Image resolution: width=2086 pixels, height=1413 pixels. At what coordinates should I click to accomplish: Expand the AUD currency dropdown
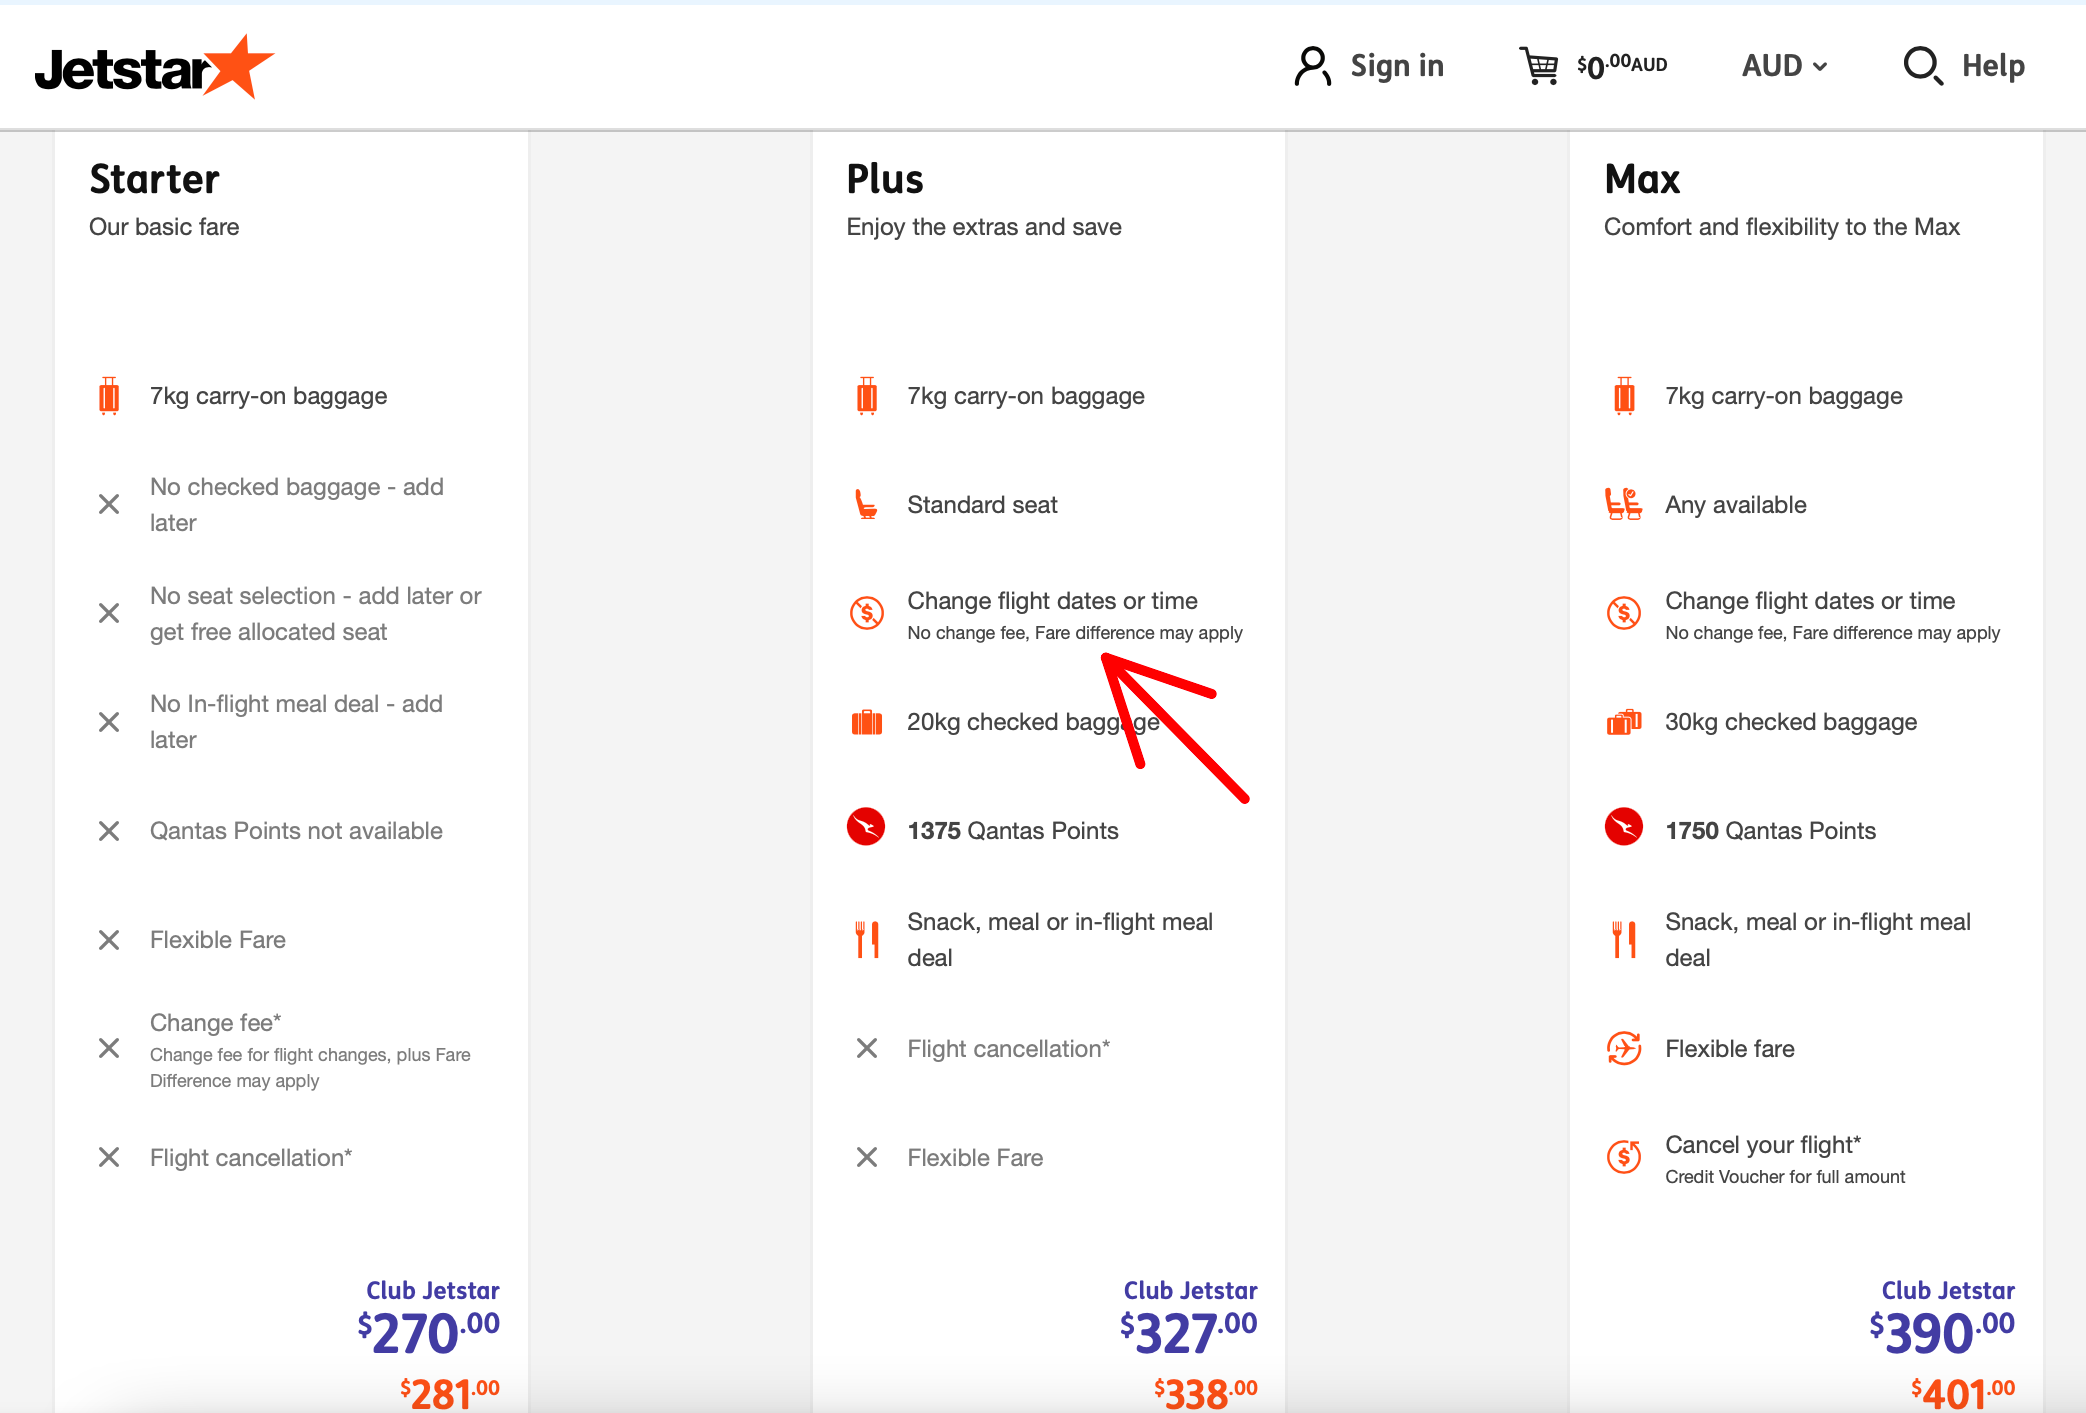[x=1785, y=66]
